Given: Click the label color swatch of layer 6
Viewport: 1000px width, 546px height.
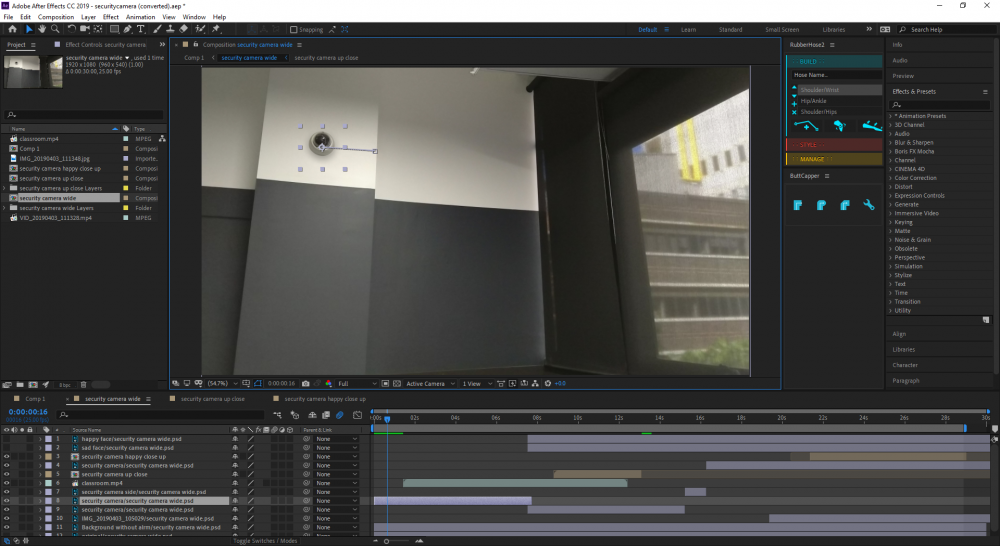Looking at the screenshot, I should pyautogui.click(x=48, y=483).
